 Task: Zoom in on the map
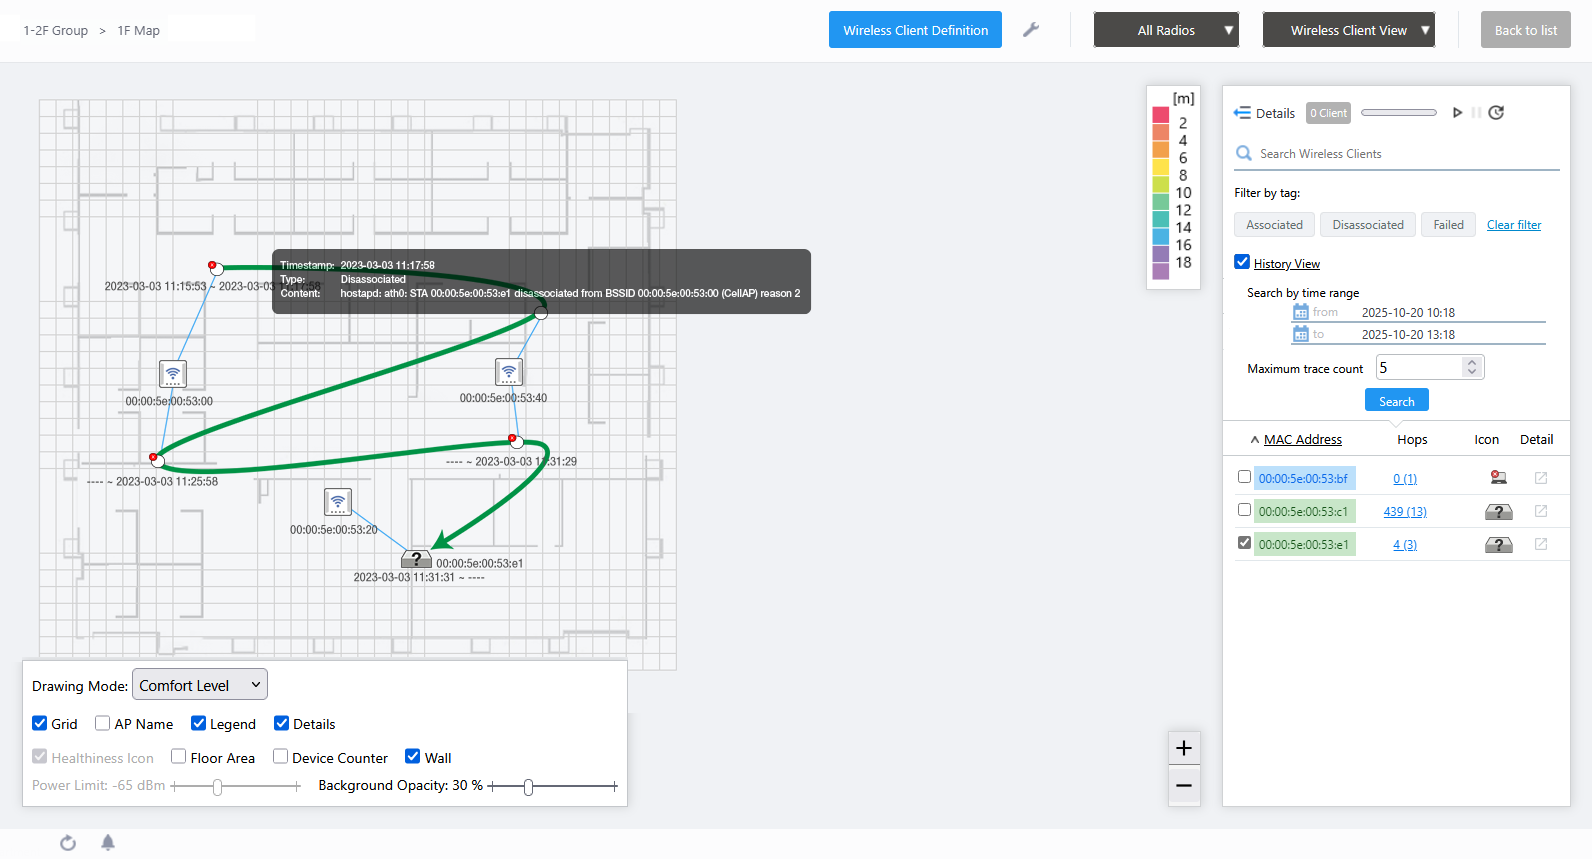pos(1184,748)
